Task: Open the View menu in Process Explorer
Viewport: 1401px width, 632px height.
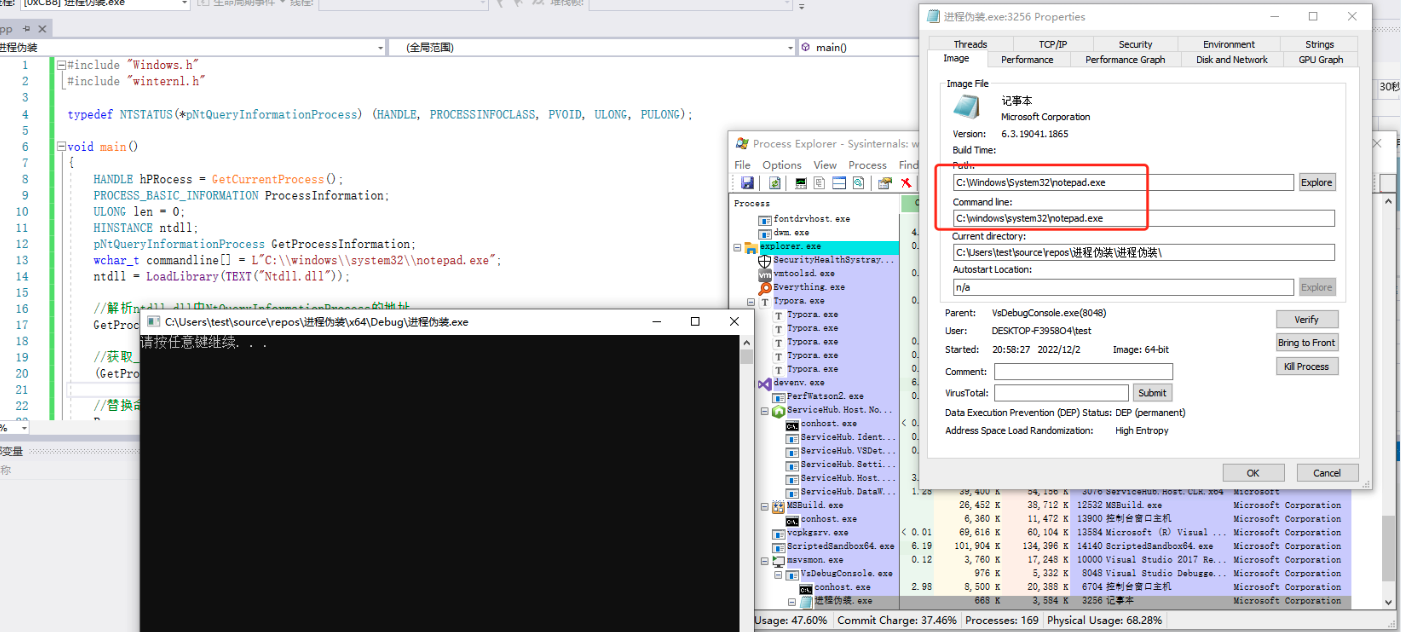Action: (x=825, y=165)
